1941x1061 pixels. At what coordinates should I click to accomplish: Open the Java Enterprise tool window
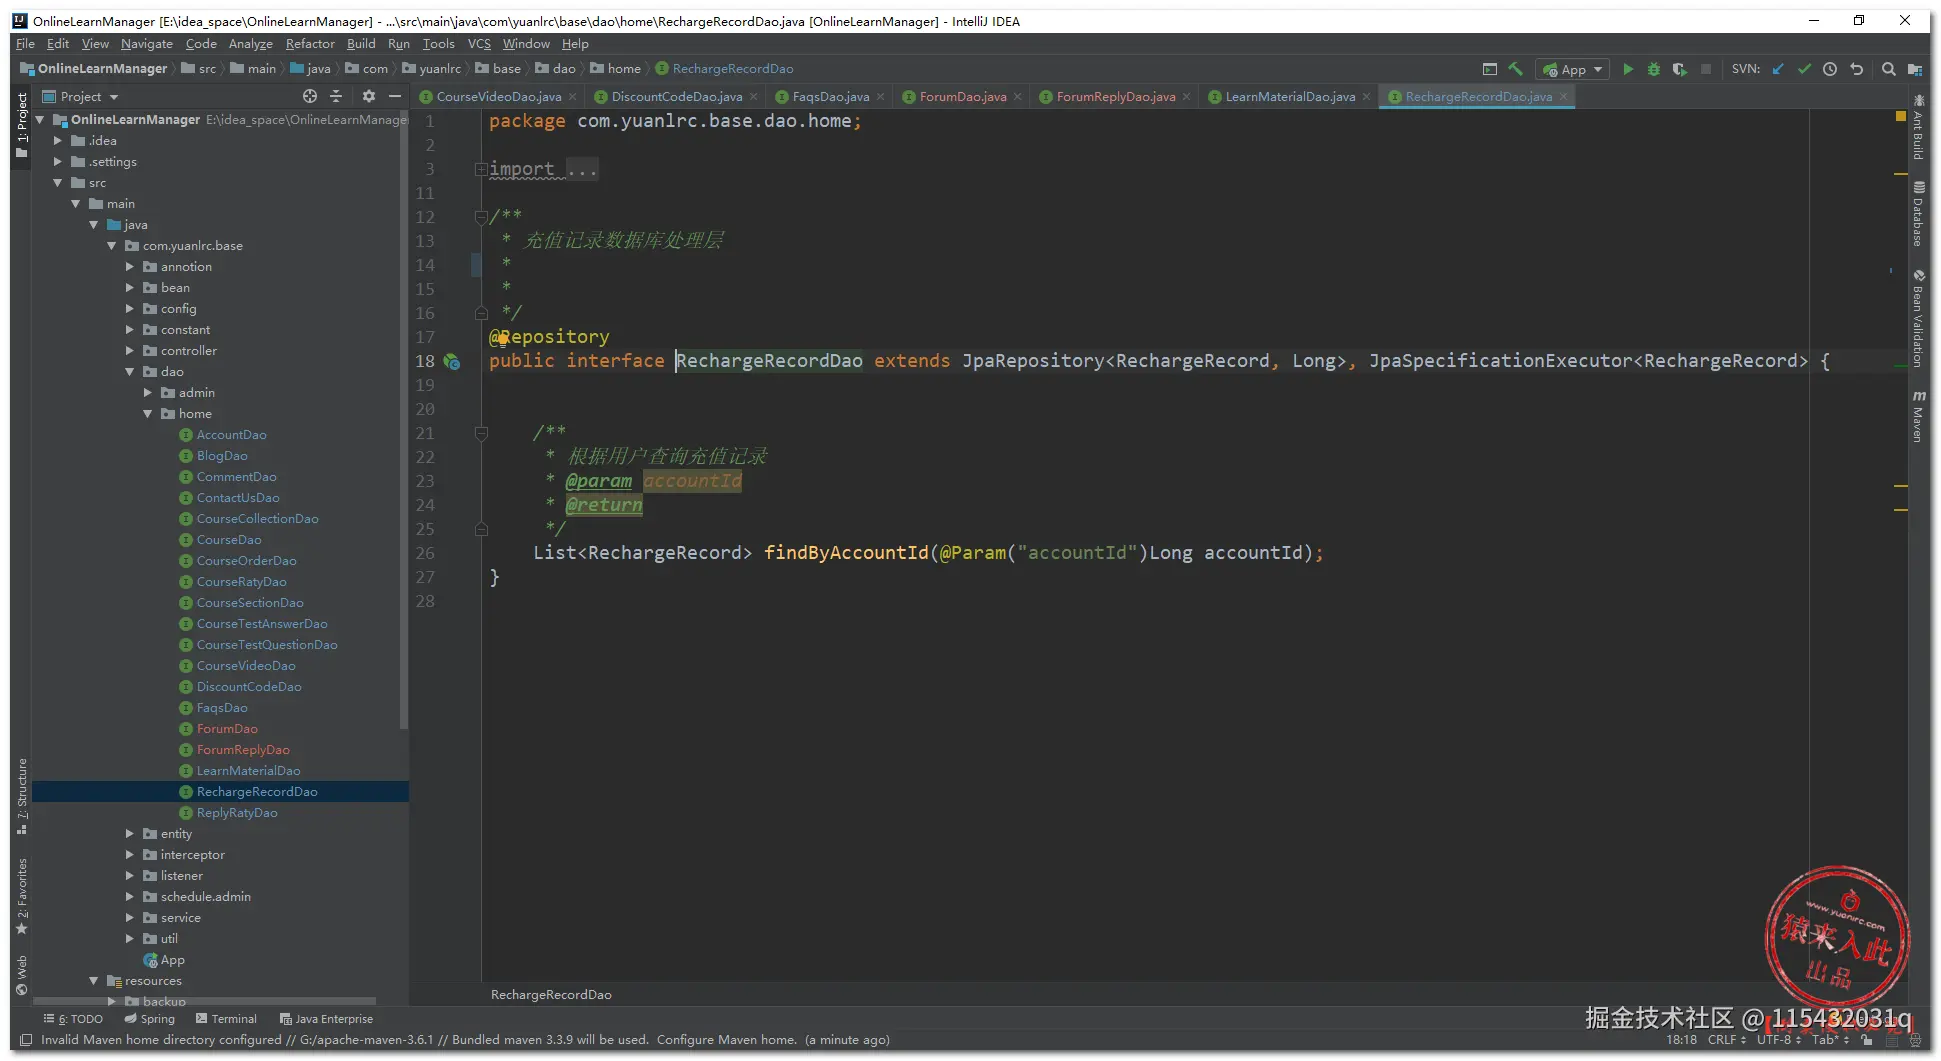point(326,1019)
